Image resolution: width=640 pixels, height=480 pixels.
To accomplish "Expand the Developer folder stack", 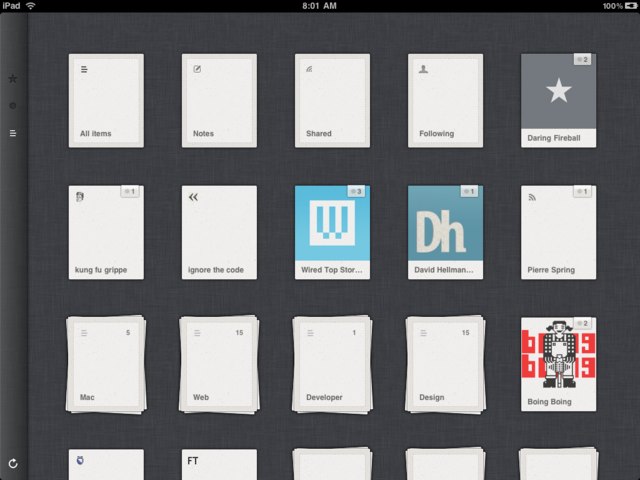I will [x=332, y=364].
